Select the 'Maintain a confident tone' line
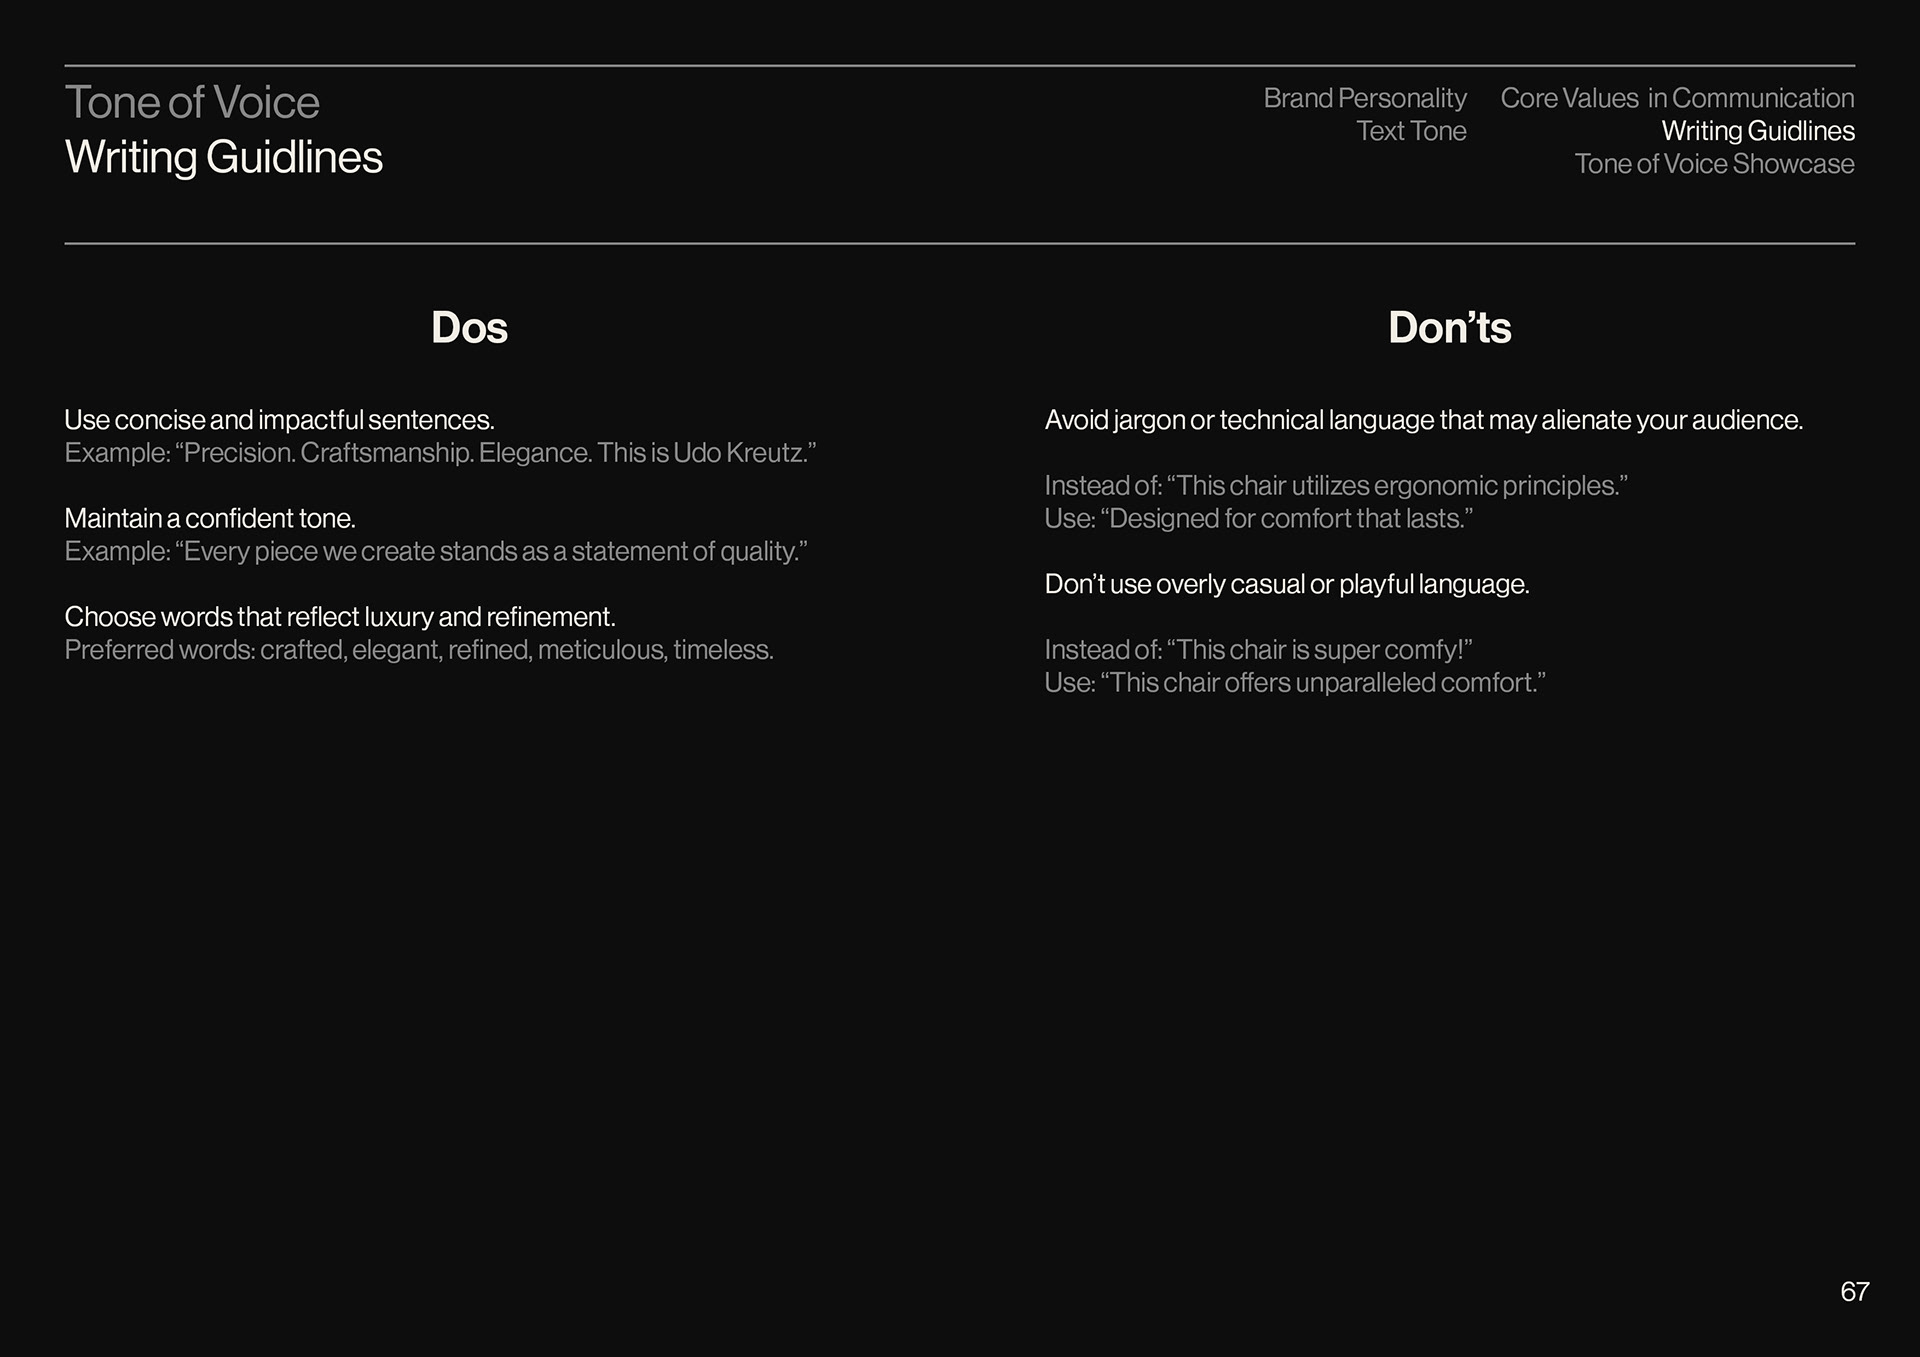Viewport: 1920px width, 1357px height. click(x=210, y=518)
